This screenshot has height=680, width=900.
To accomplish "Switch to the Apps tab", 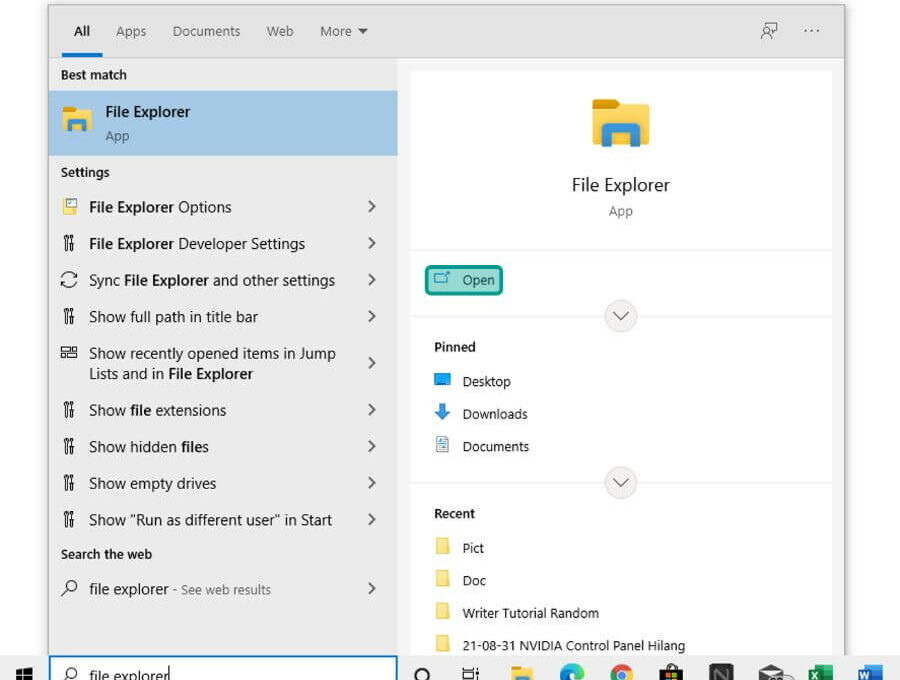I will [x=131, y=32].
